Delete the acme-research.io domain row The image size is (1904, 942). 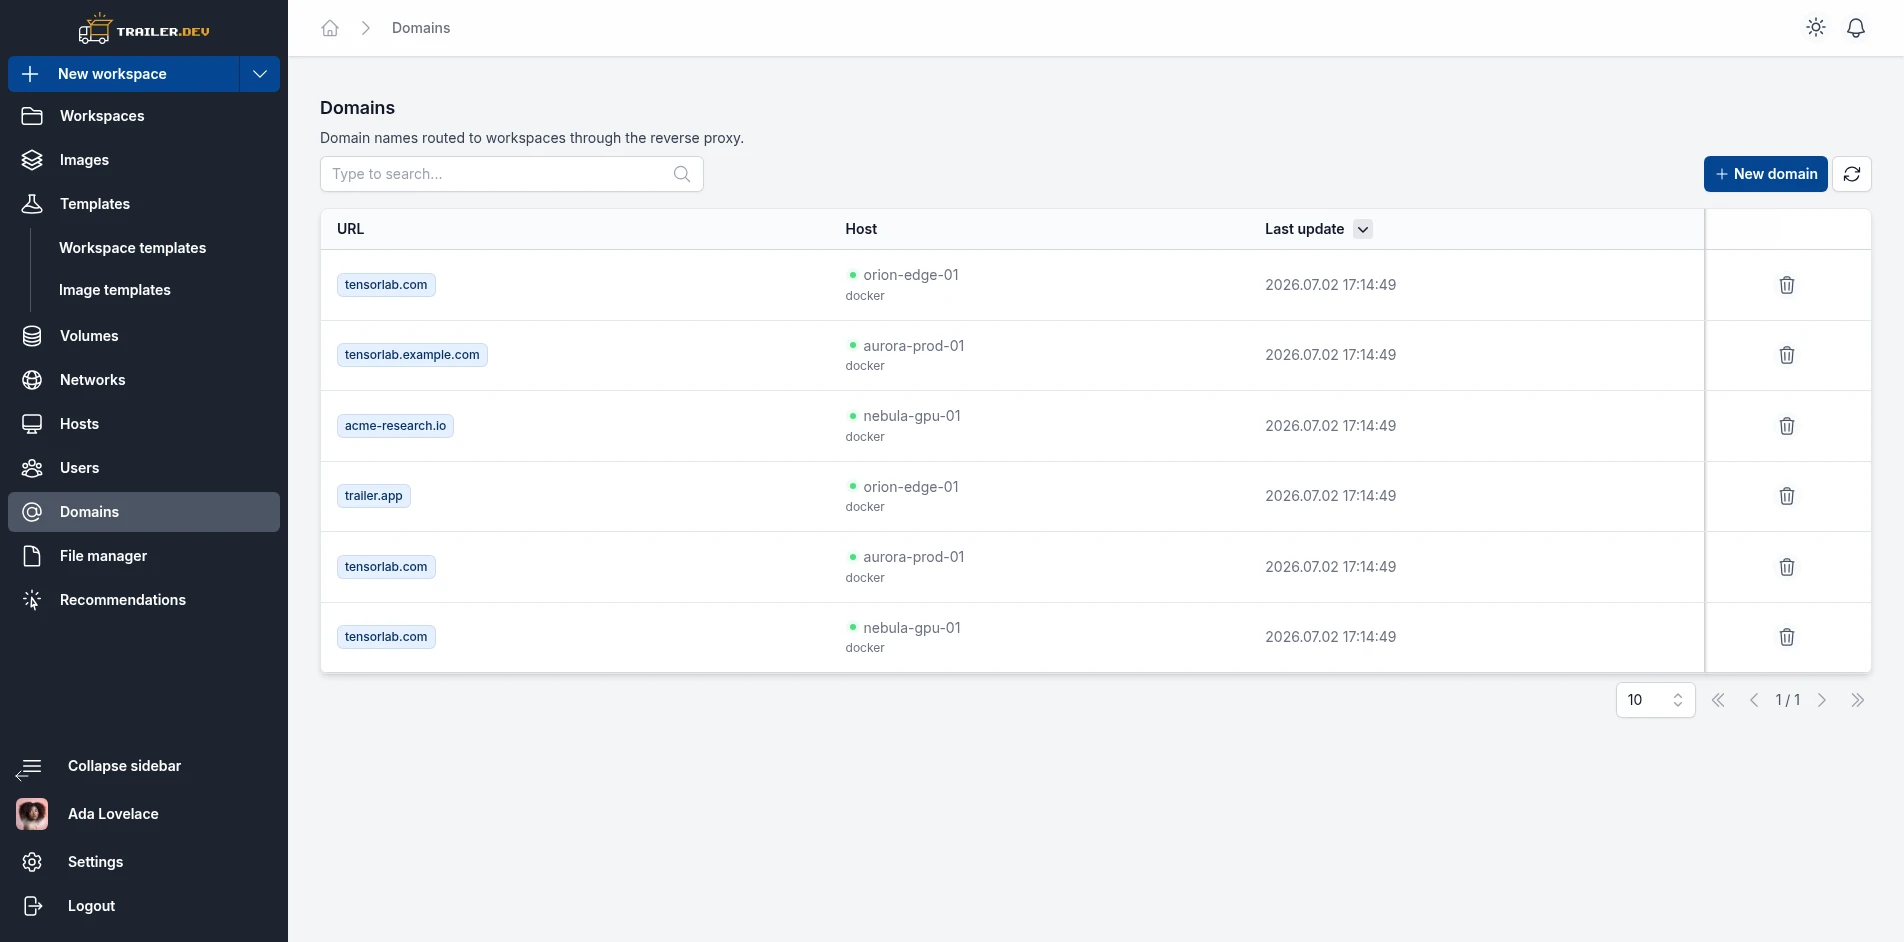coord(1787,426)
